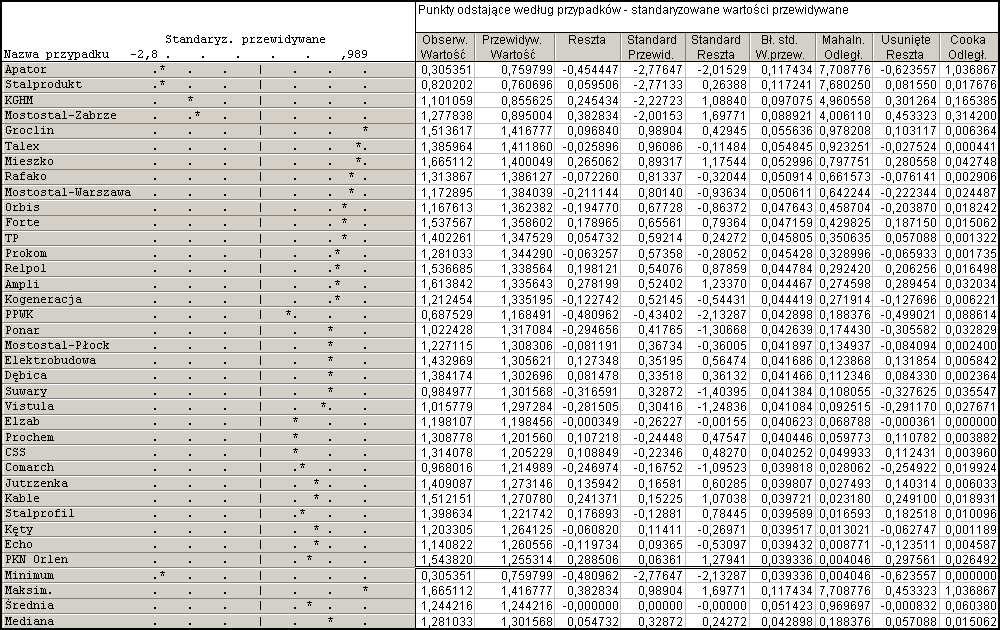Select the Standard Przewid. column header
Screen dimensions: 1000x630
pos(652,47)
